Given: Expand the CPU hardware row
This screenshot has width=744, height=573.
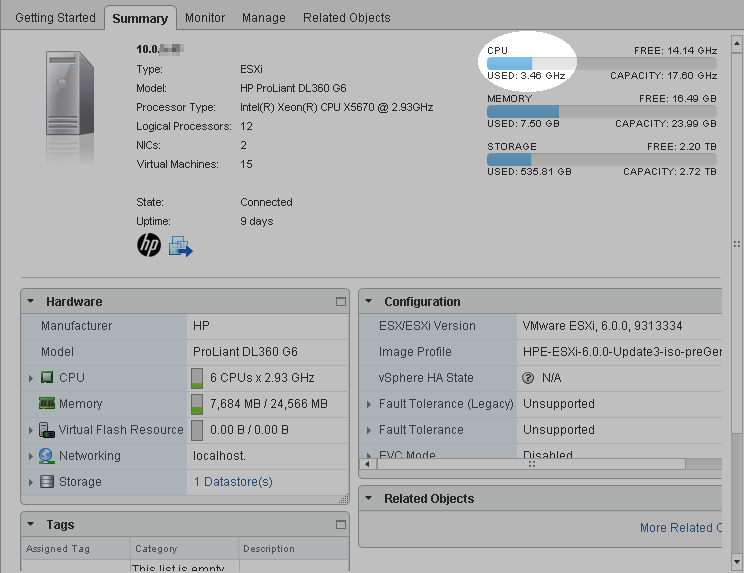Looking at the screenshot, I should coord(31,378).
